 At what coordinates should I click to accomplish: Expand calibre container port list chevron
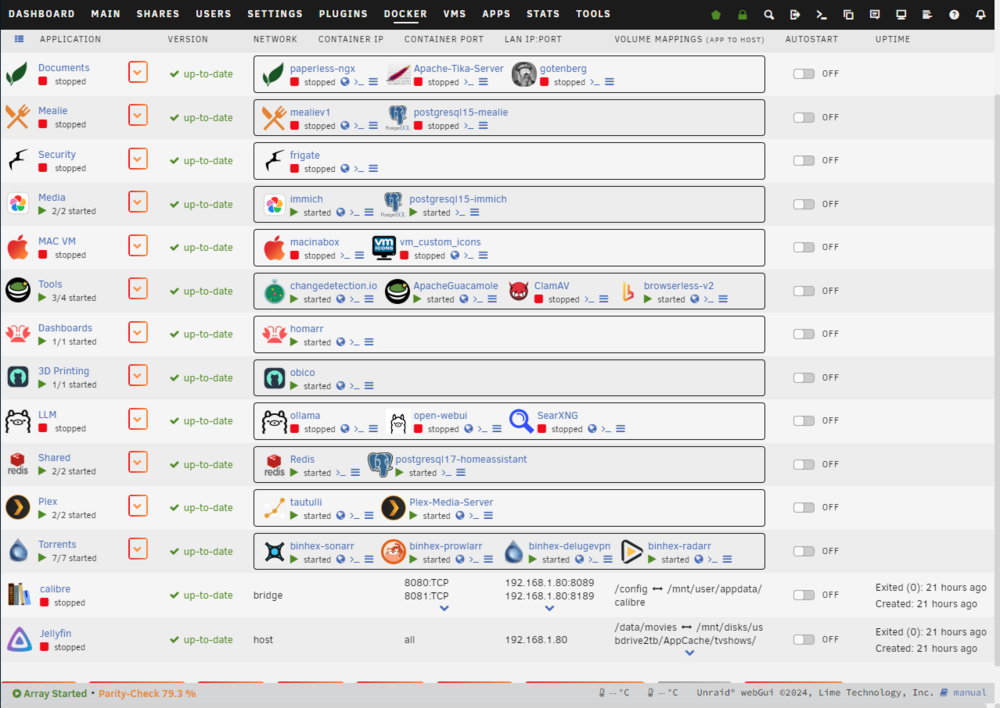pos(445,608)
